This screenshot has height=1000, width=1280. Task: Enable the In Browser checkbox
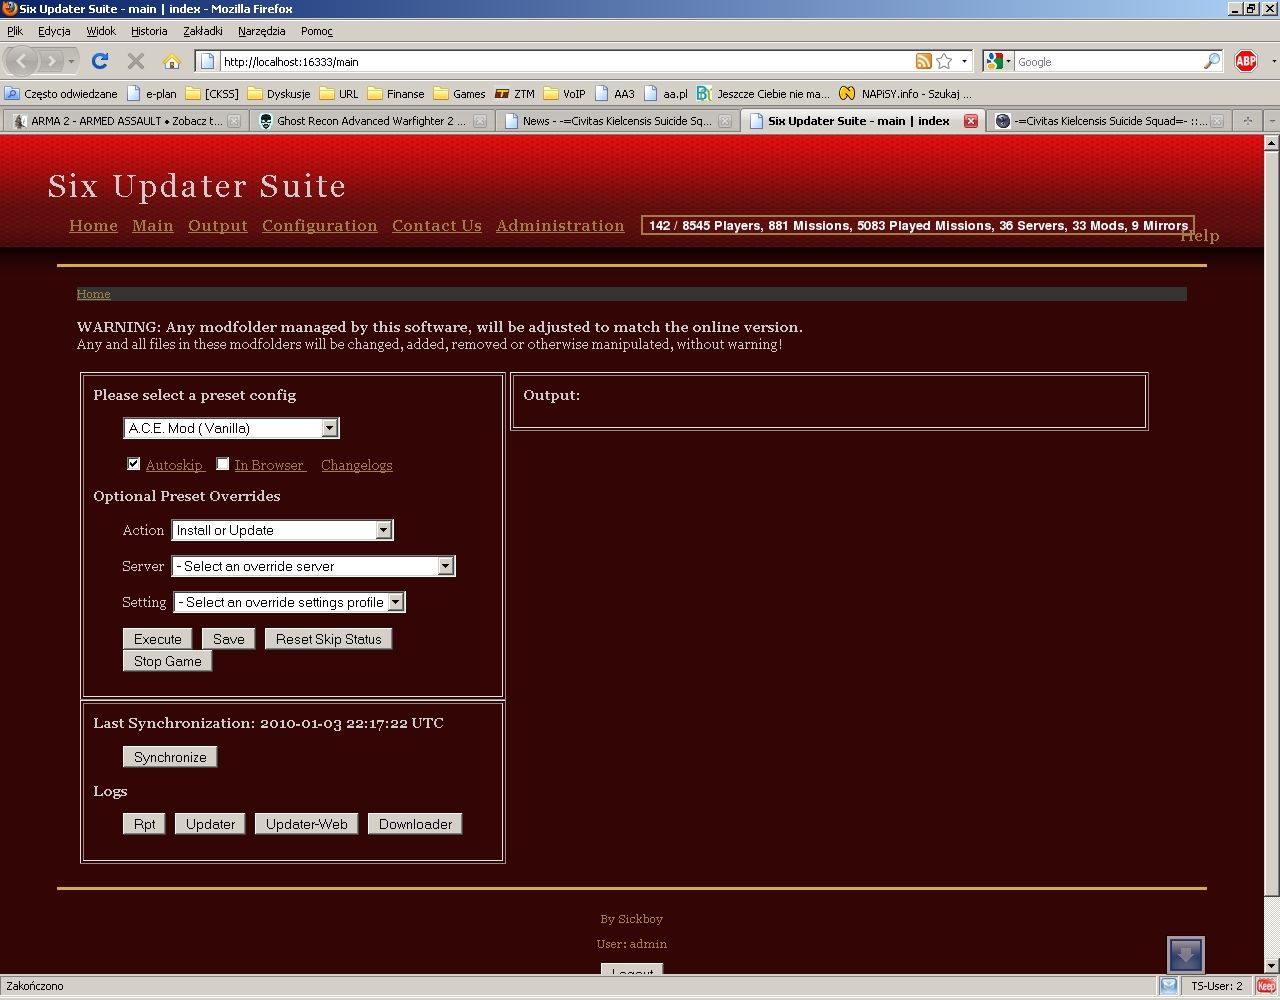pos(223,464)
